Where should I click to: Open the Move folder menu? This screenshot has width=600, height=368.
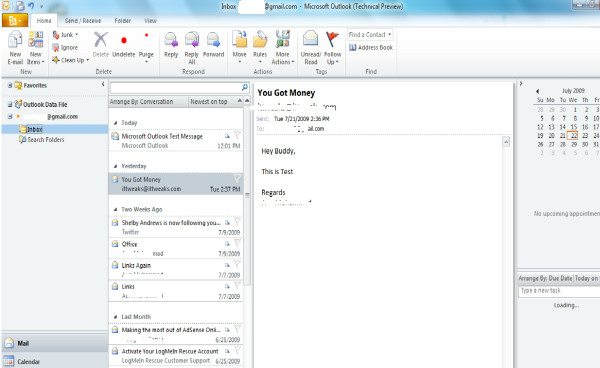240,47
